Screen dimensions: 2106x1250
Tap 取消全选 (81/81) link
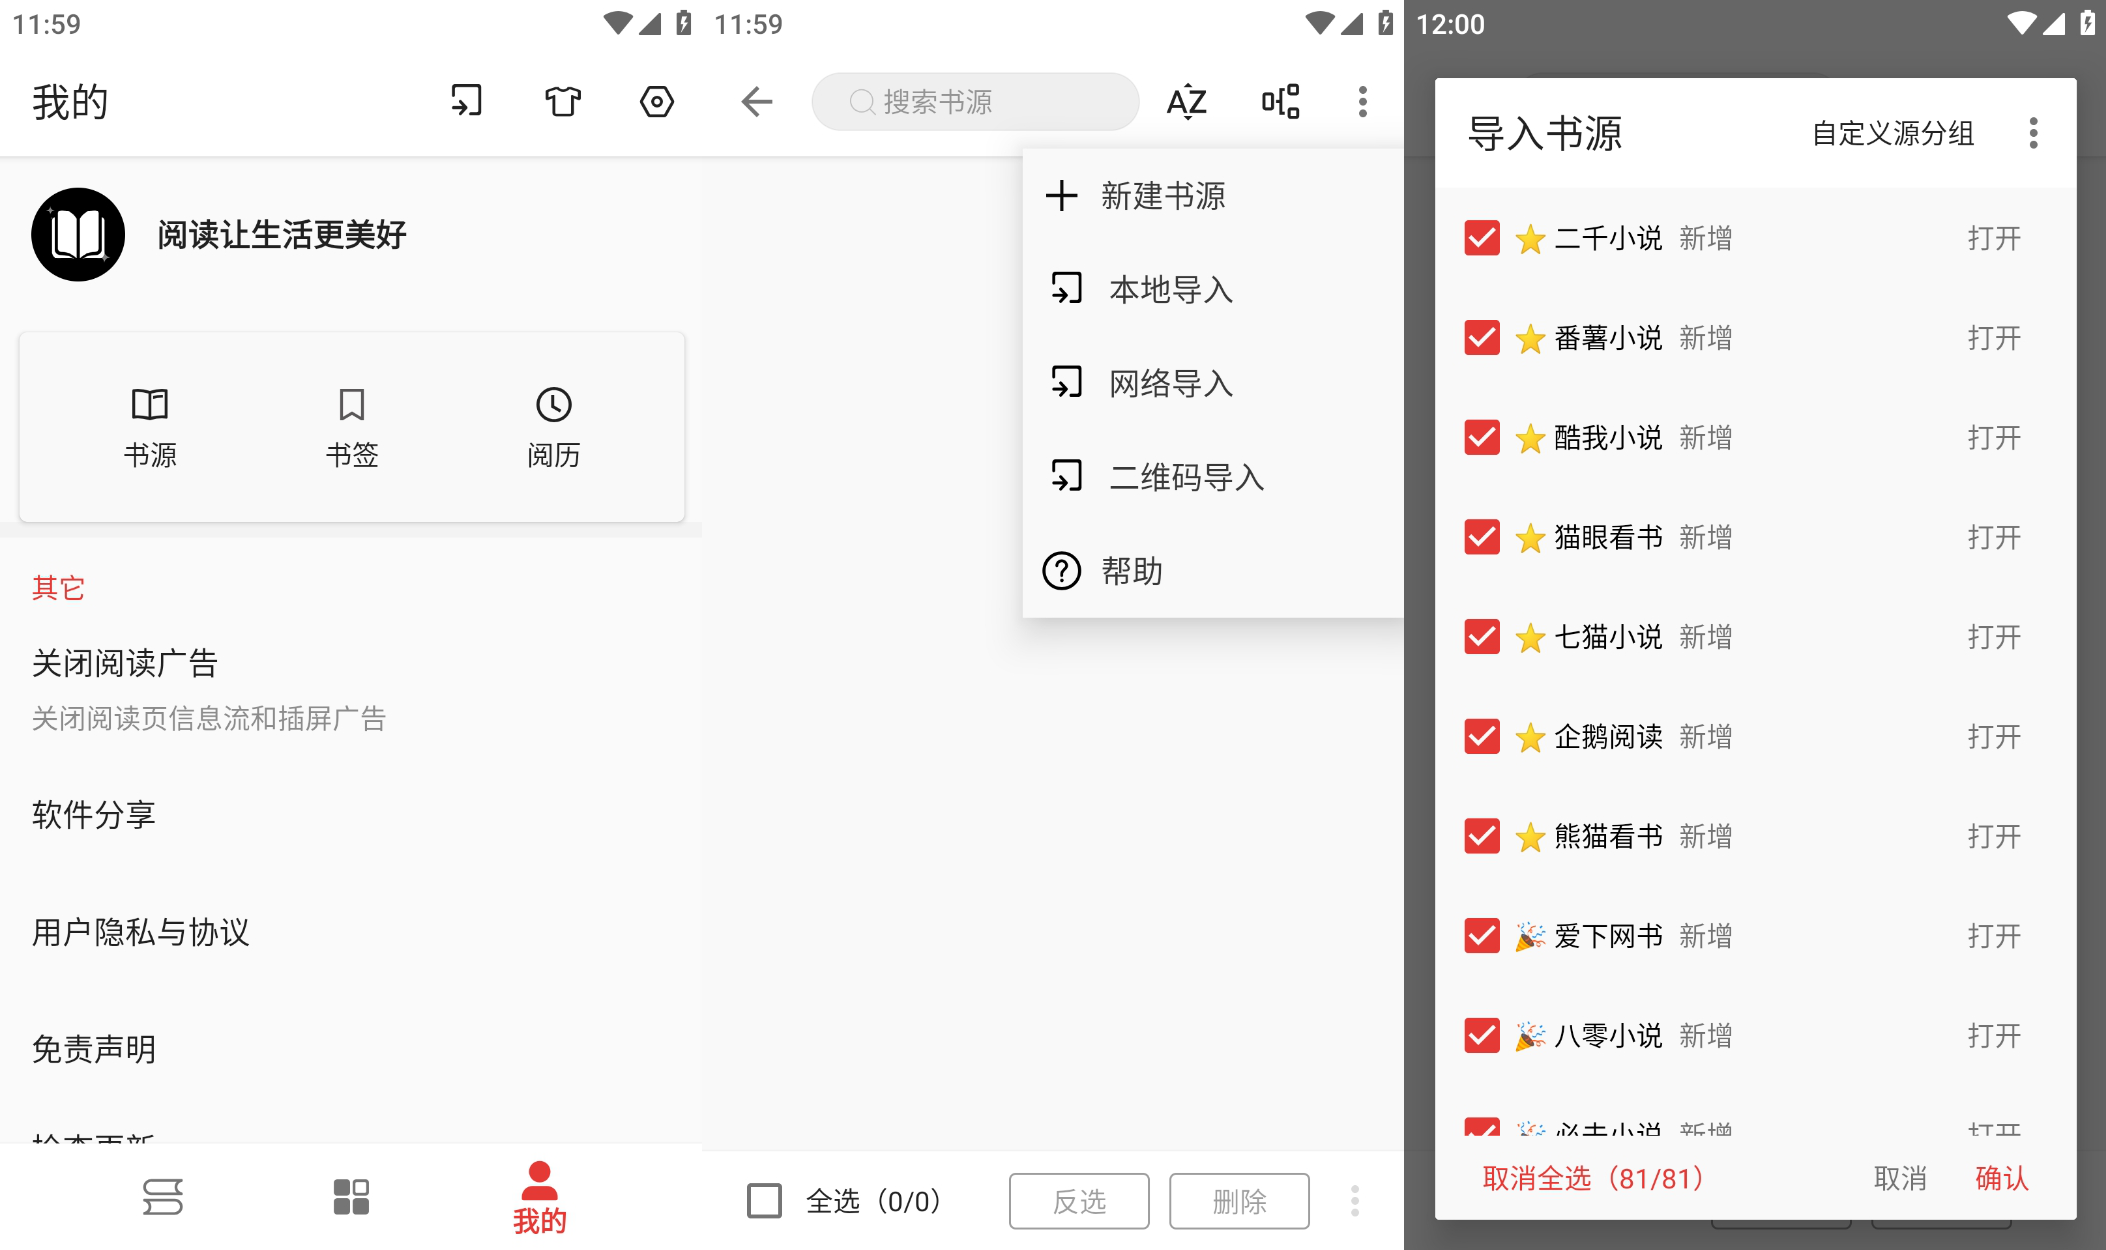coord(1593,1178)
